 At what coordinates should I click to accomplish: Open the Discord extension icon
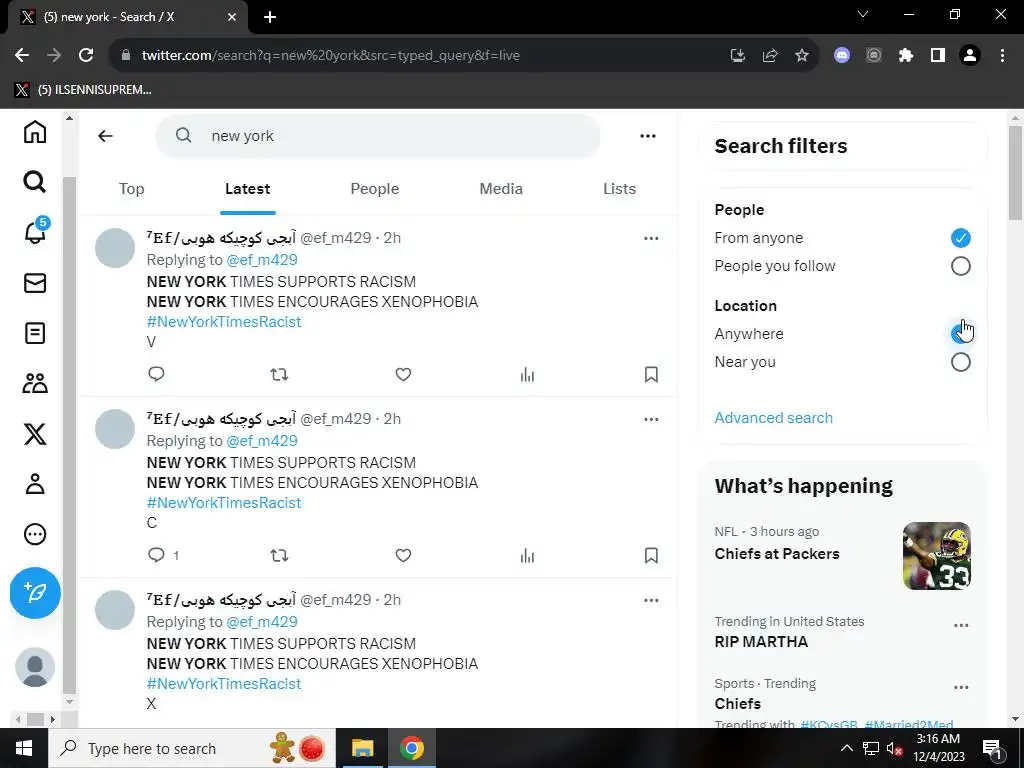pos(842,55)
